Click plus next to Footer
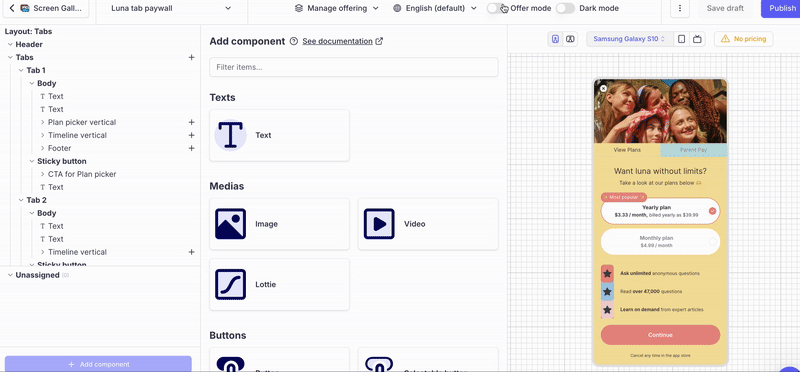The height and width of the screenshot is (372, 800). coord(191,148)
